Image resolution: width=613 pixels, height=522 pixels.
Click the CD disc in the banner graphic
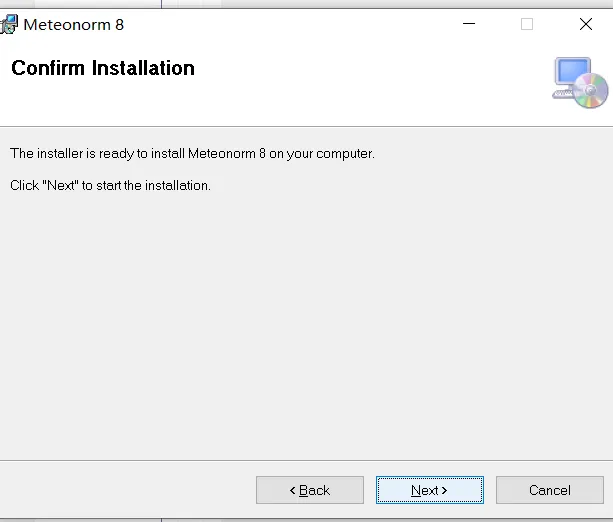pyautogui.click(x=592, y=92)
